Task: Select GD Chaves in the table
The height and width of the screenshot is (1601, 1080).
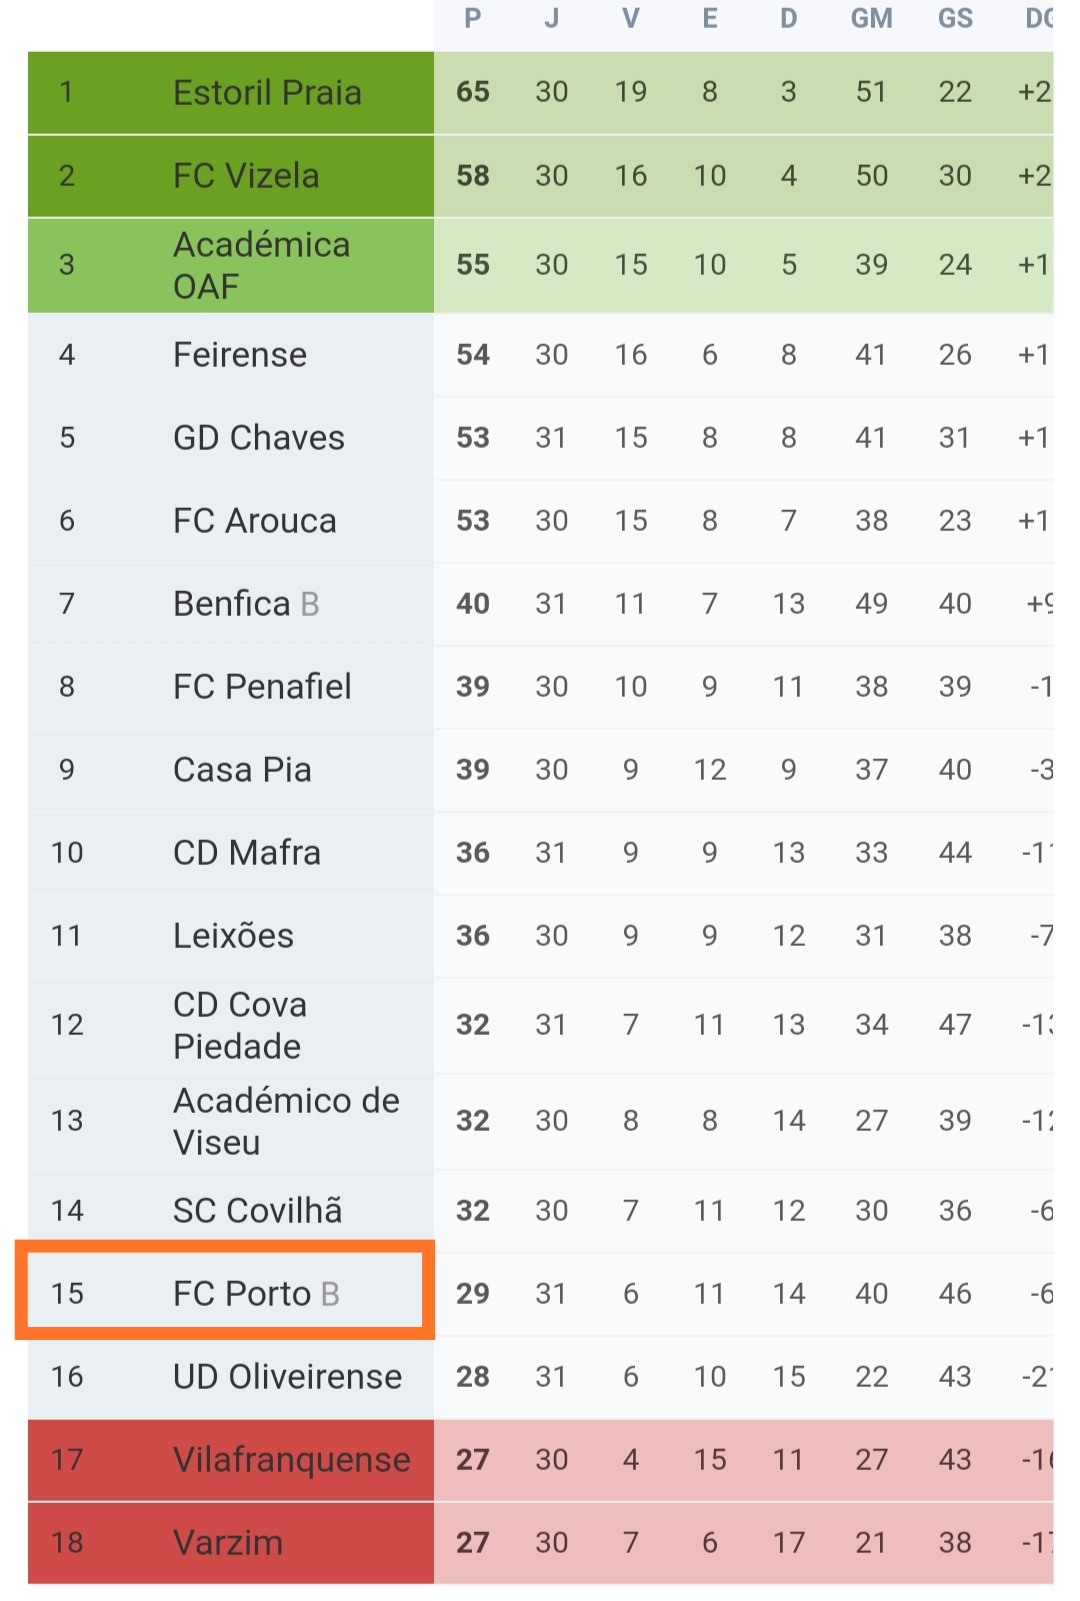Action: coord(259,438)
